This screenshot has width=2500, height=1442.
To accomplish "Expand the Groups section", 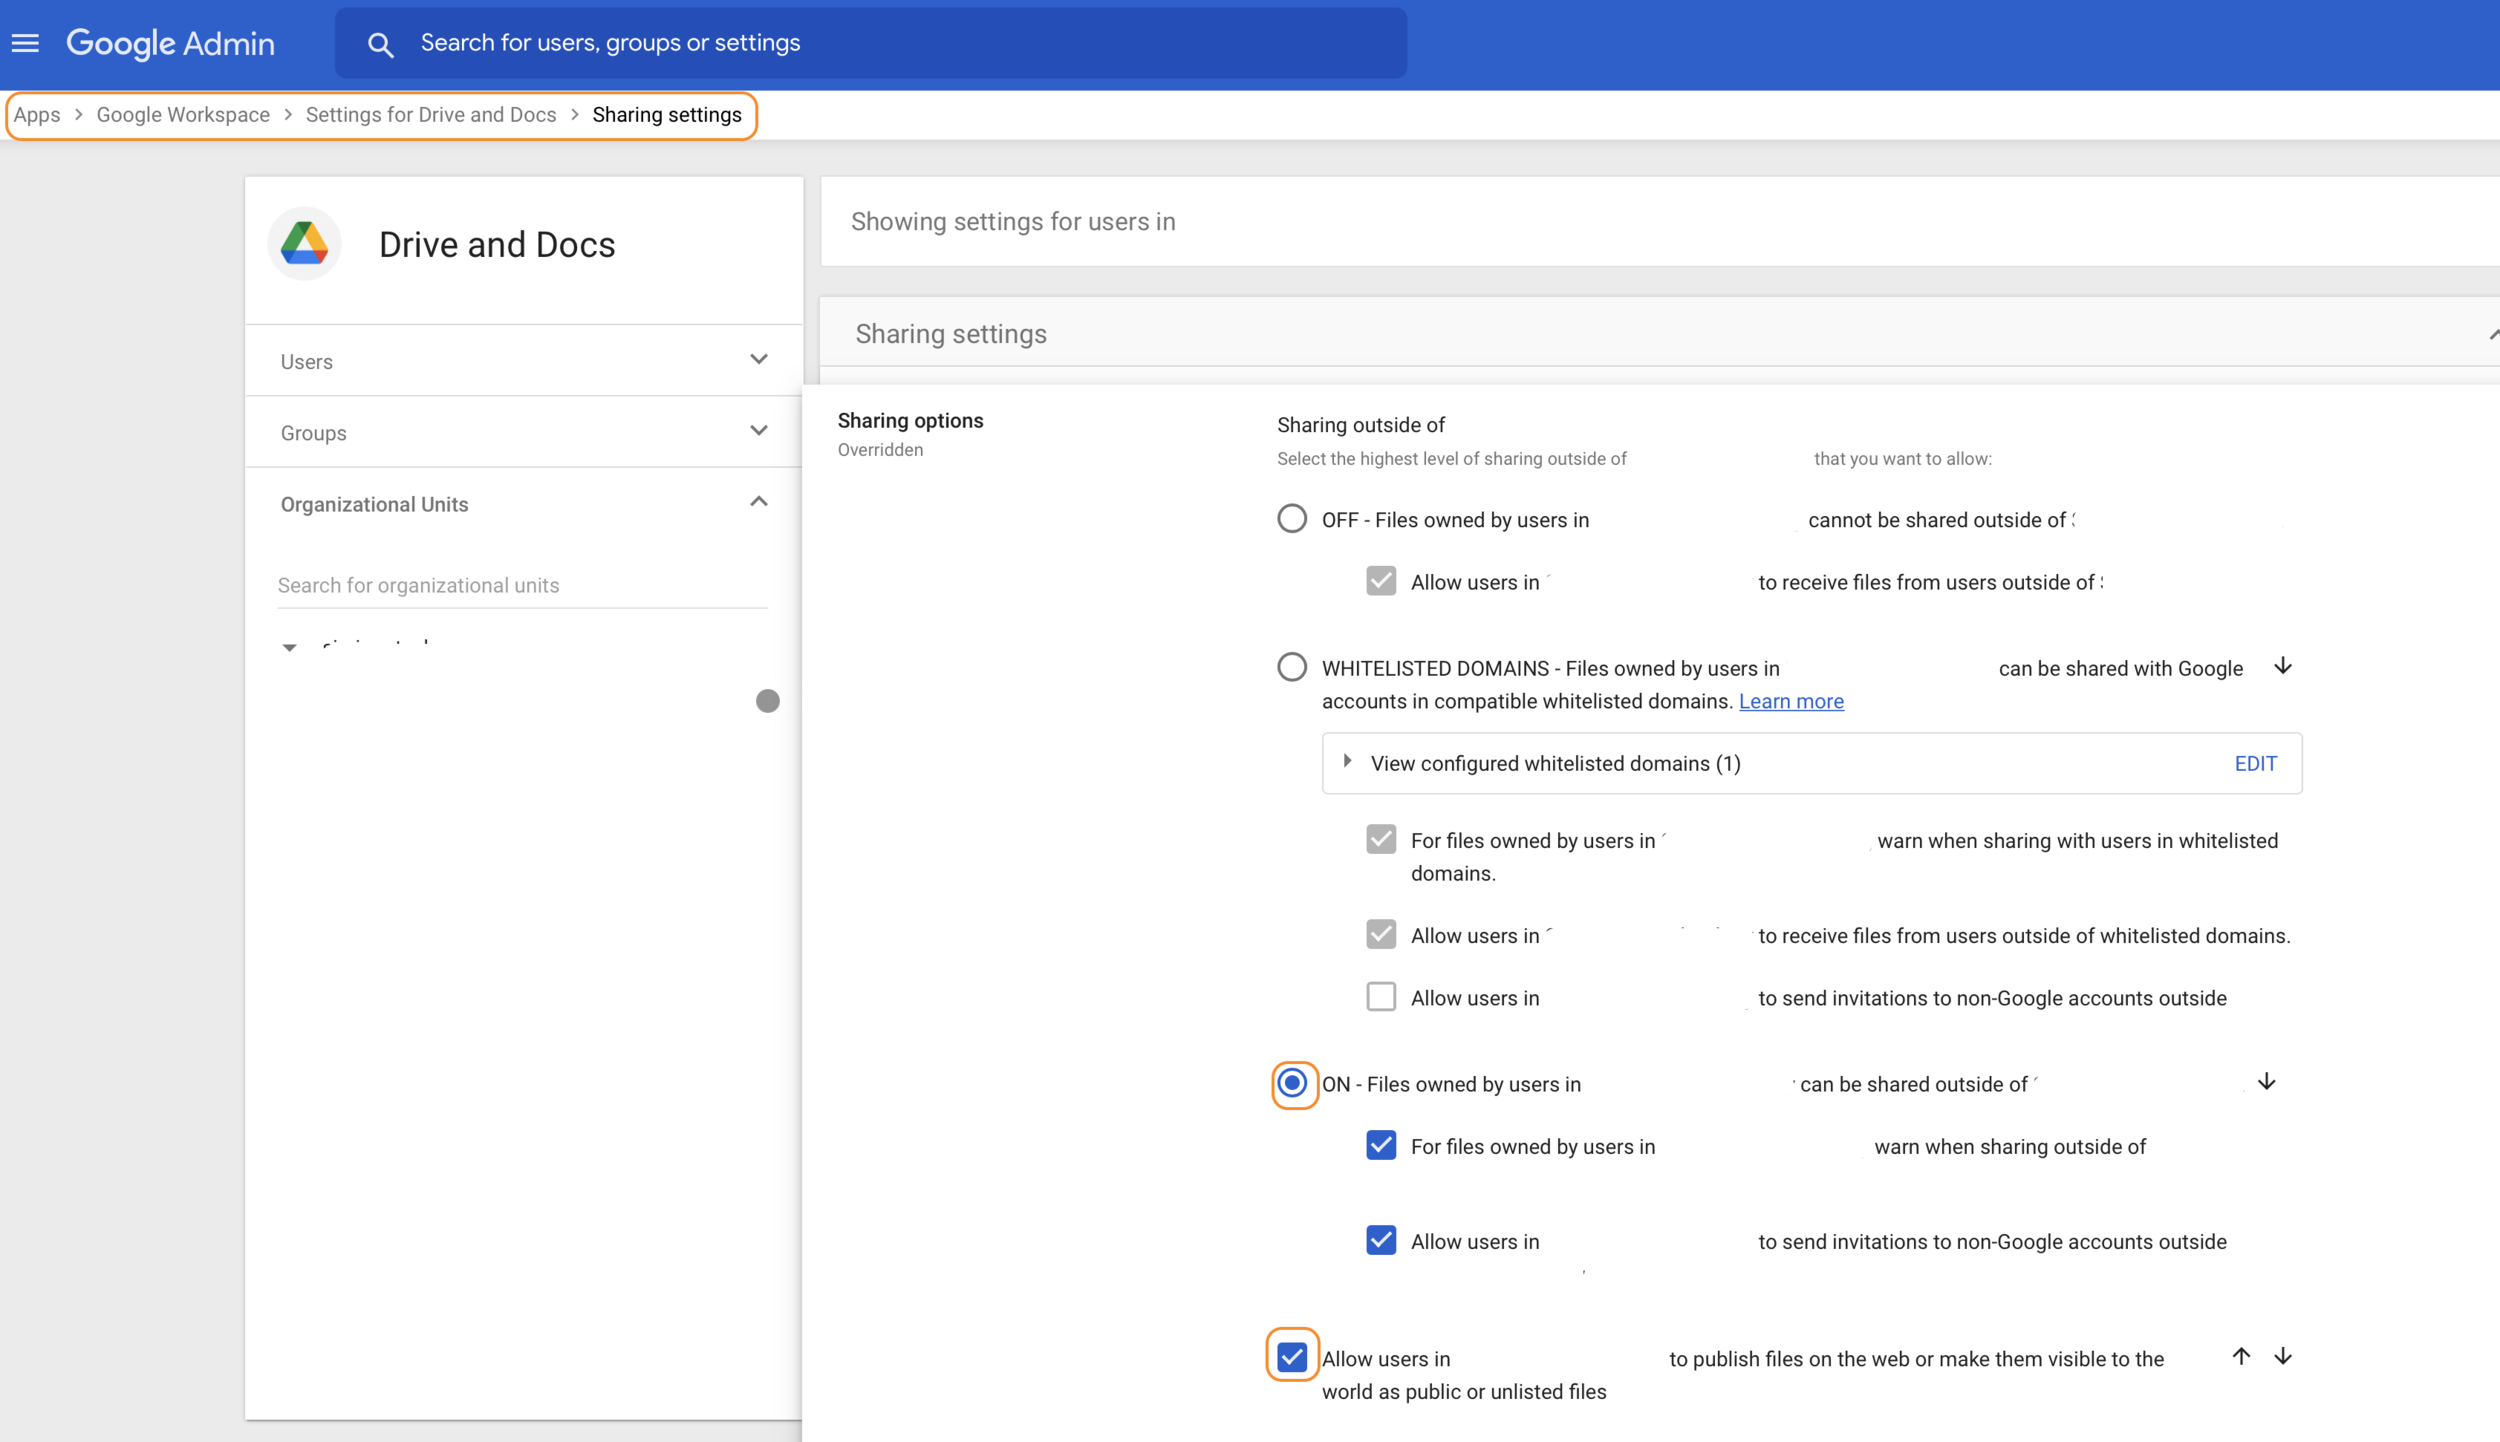I will click(x=524, y=432).
